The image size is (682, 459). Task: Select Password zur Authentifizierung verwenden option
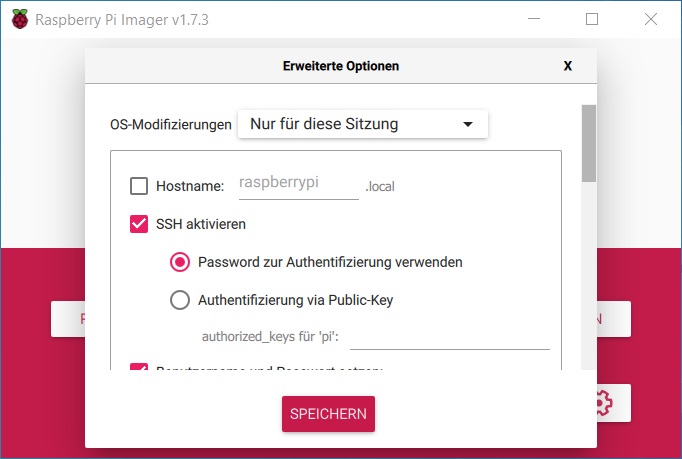pyautogui.click(x=180, y=262)
